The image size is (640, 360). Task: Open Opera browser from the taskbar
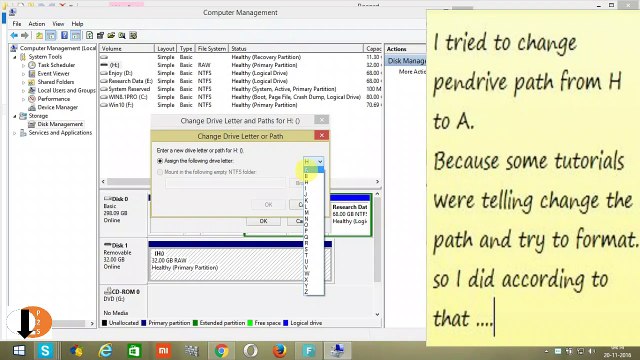[x=250, y=351]
